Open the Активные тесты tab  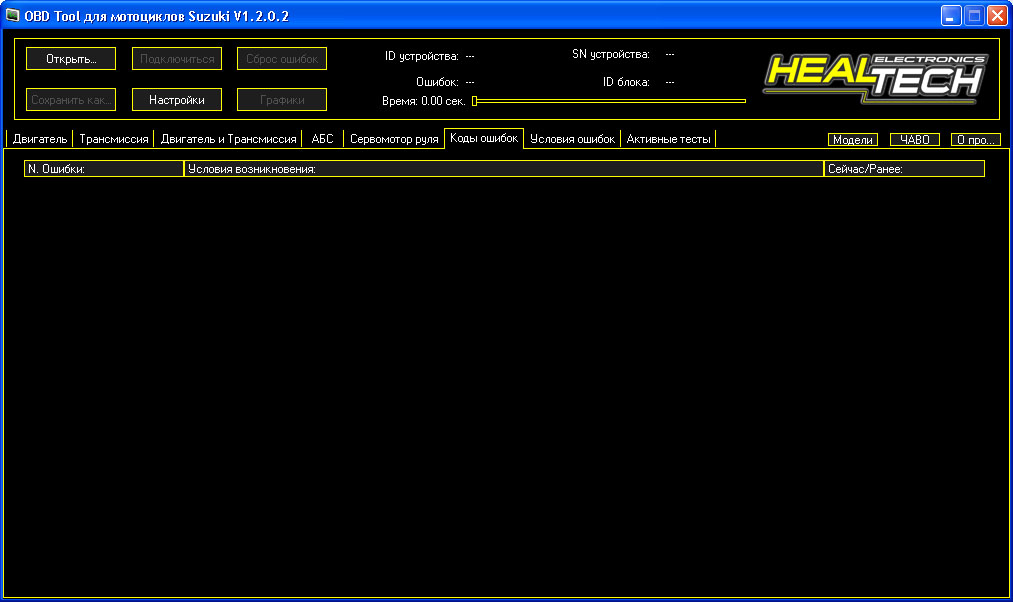coord(669,139)
